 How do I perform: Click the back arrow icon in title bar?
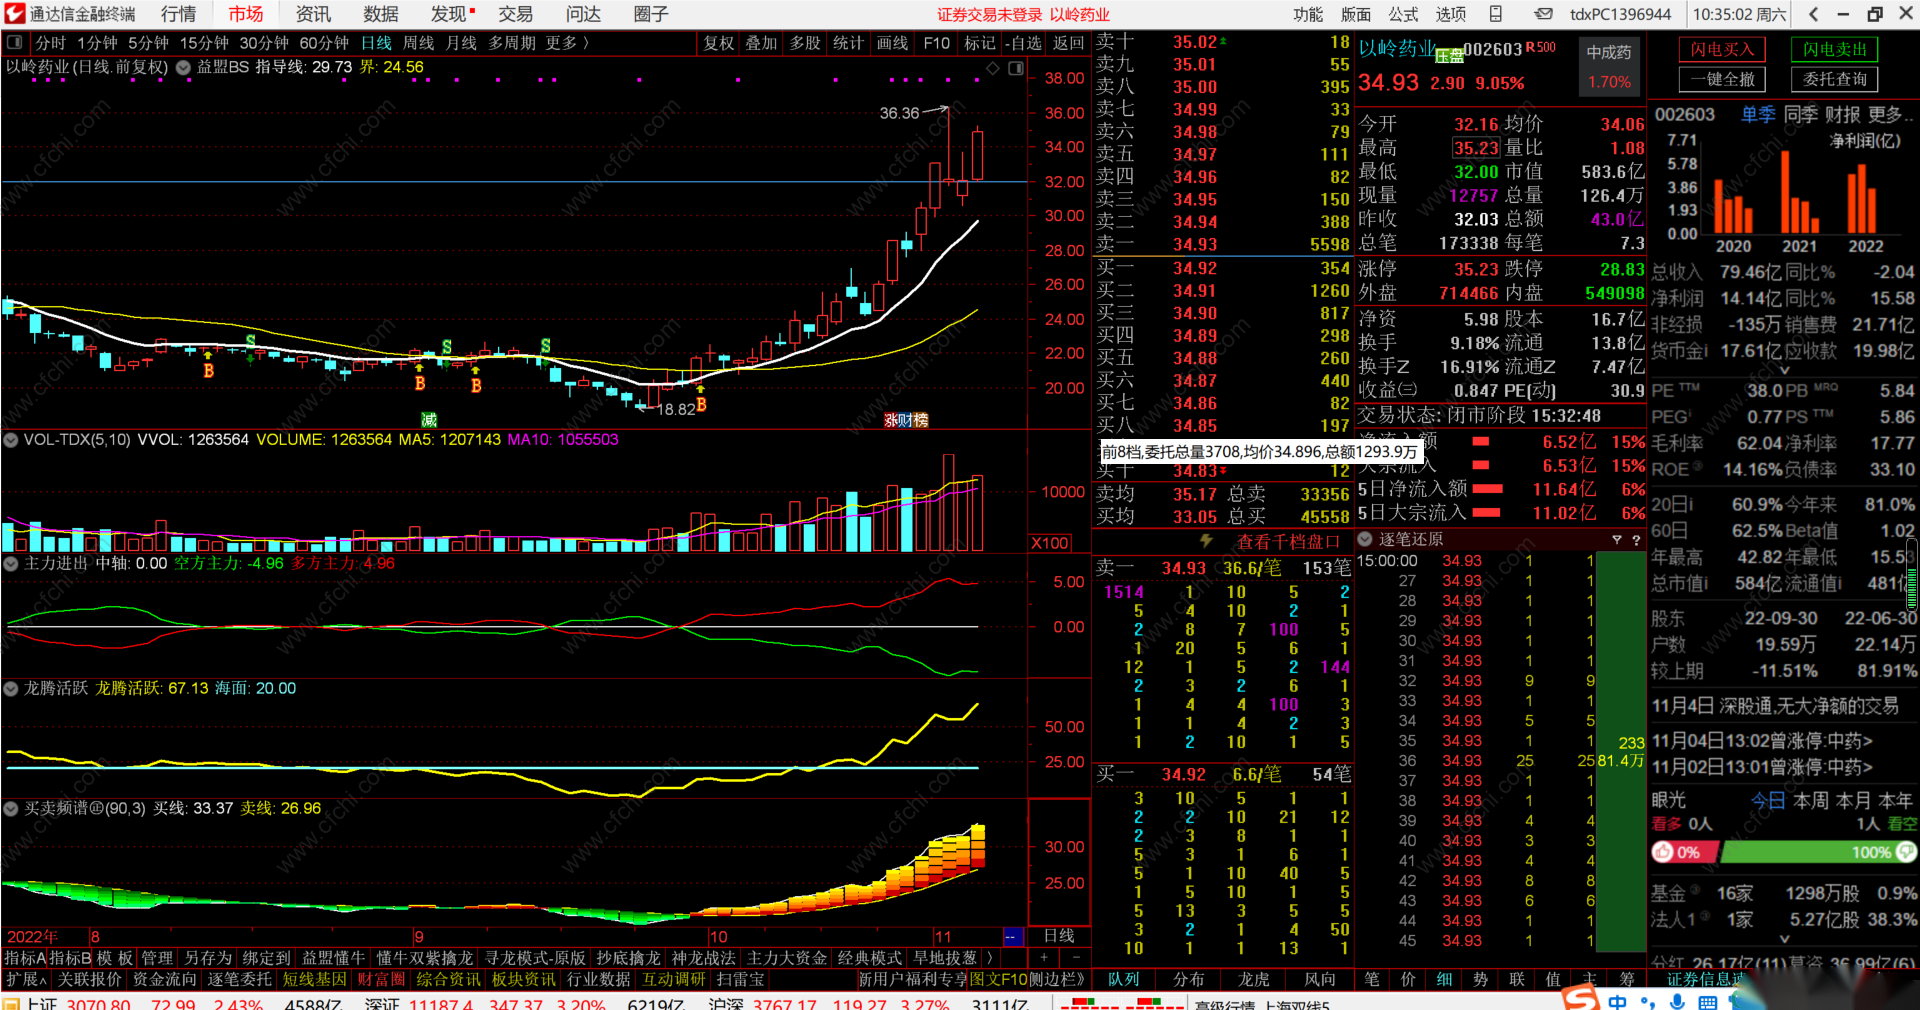(1813, 14)
